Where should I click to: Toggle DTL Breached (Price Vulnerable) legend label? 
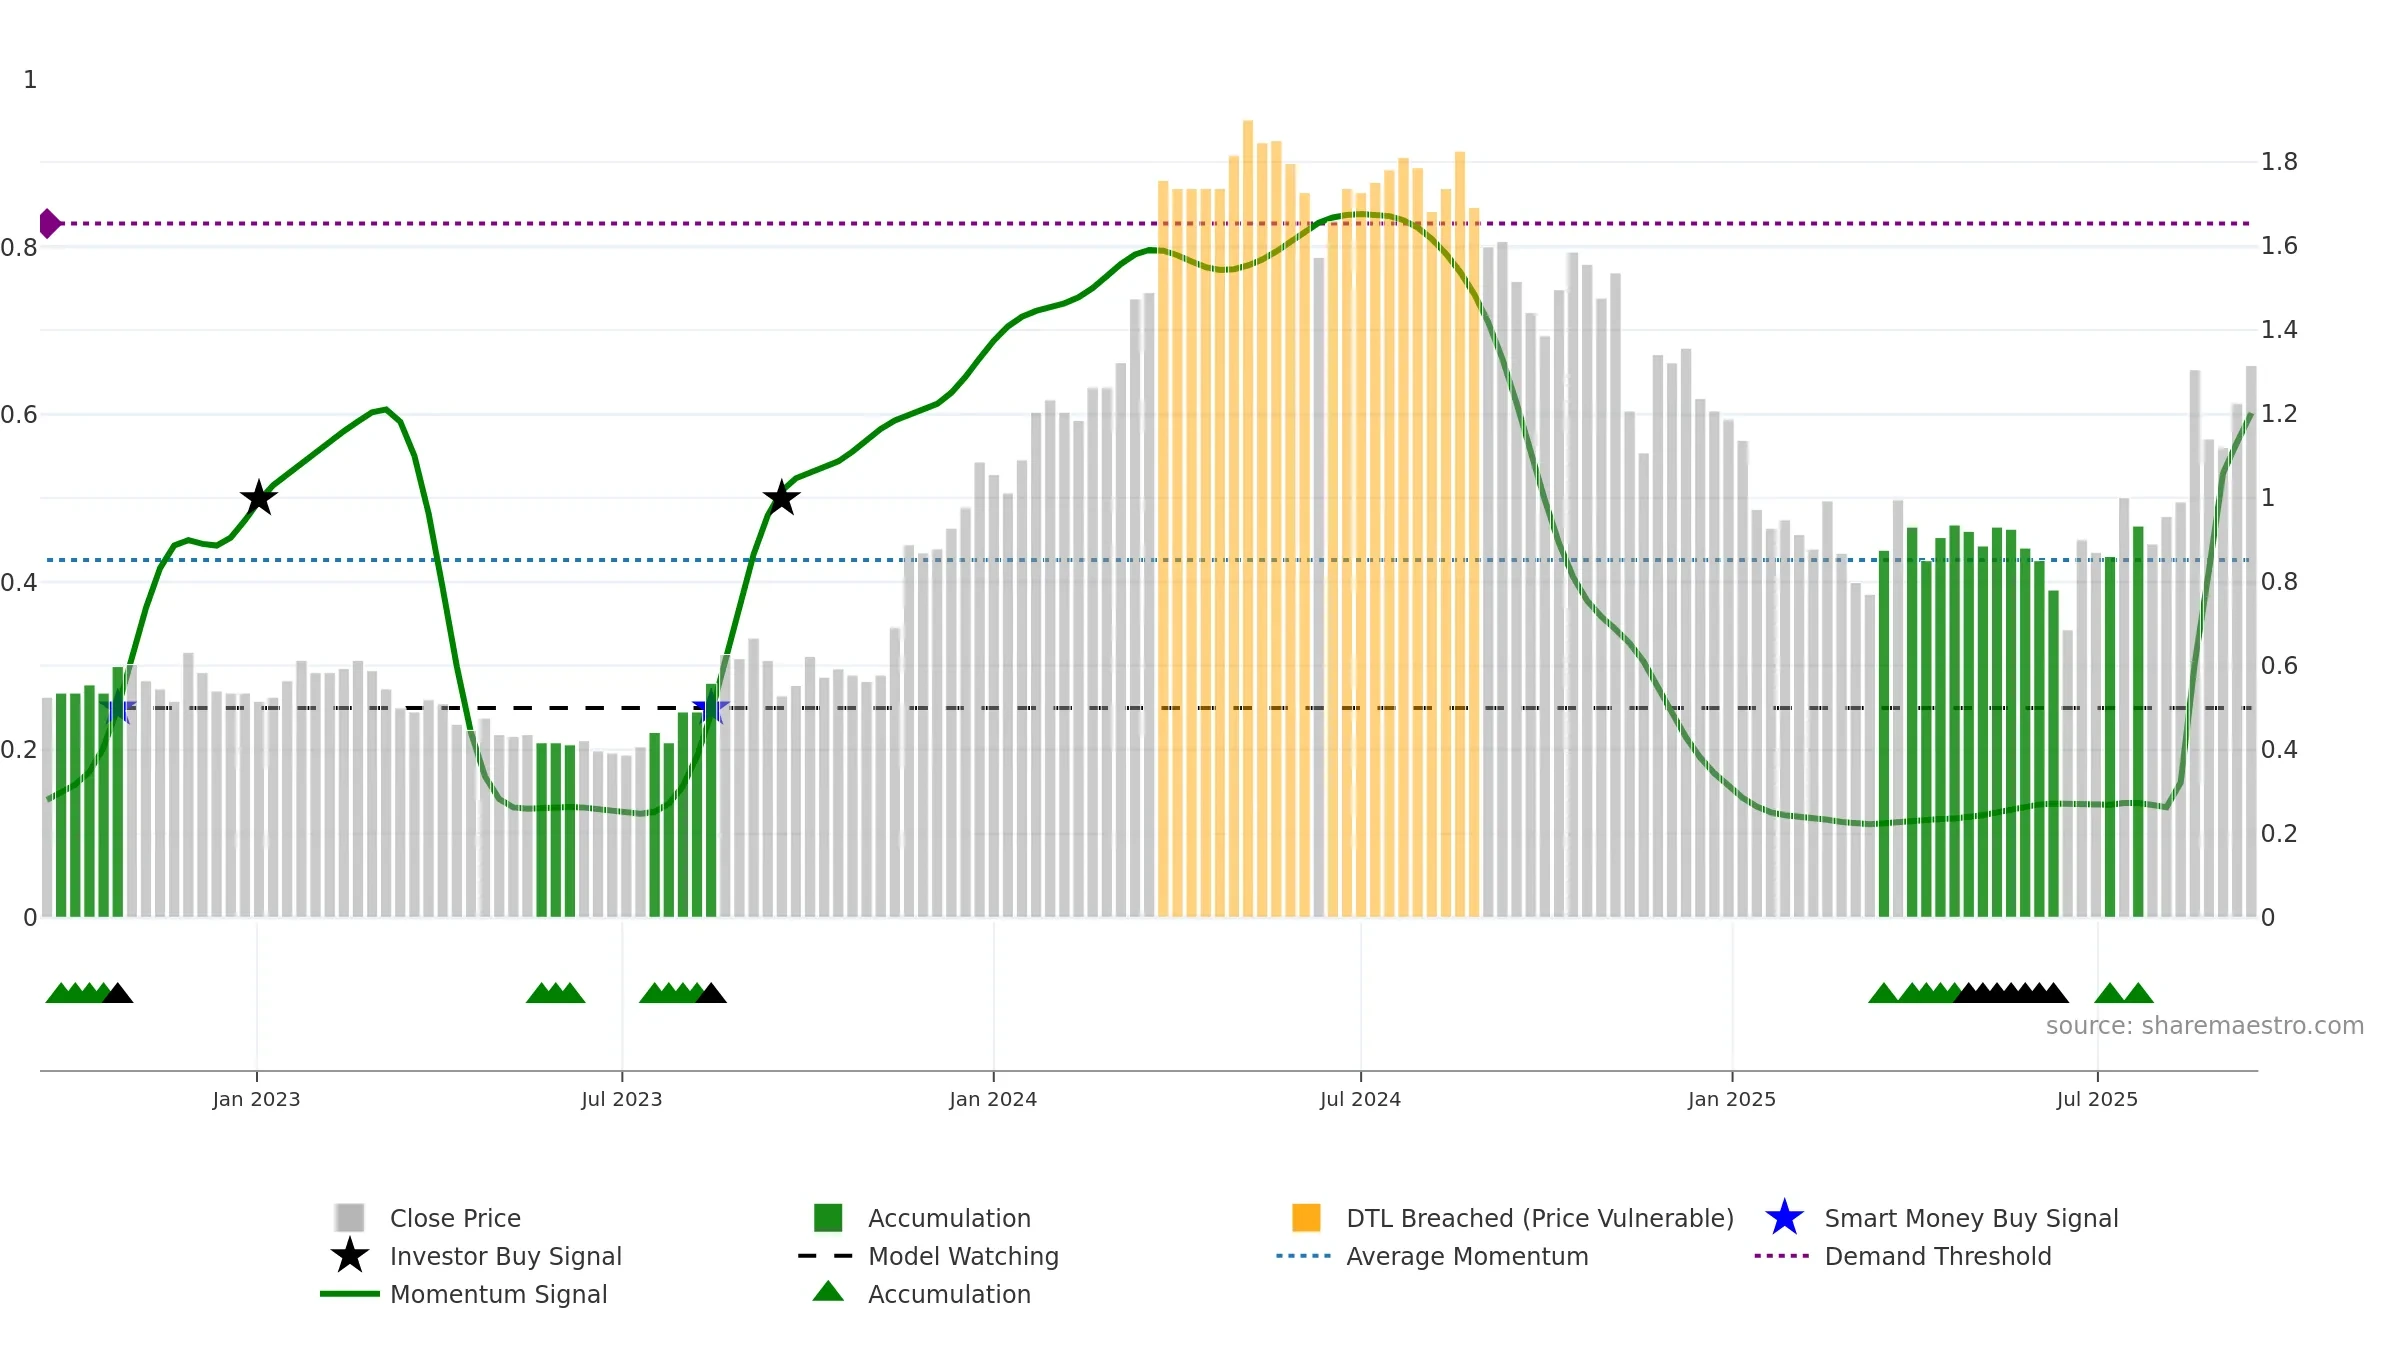coord(1540,1218)
